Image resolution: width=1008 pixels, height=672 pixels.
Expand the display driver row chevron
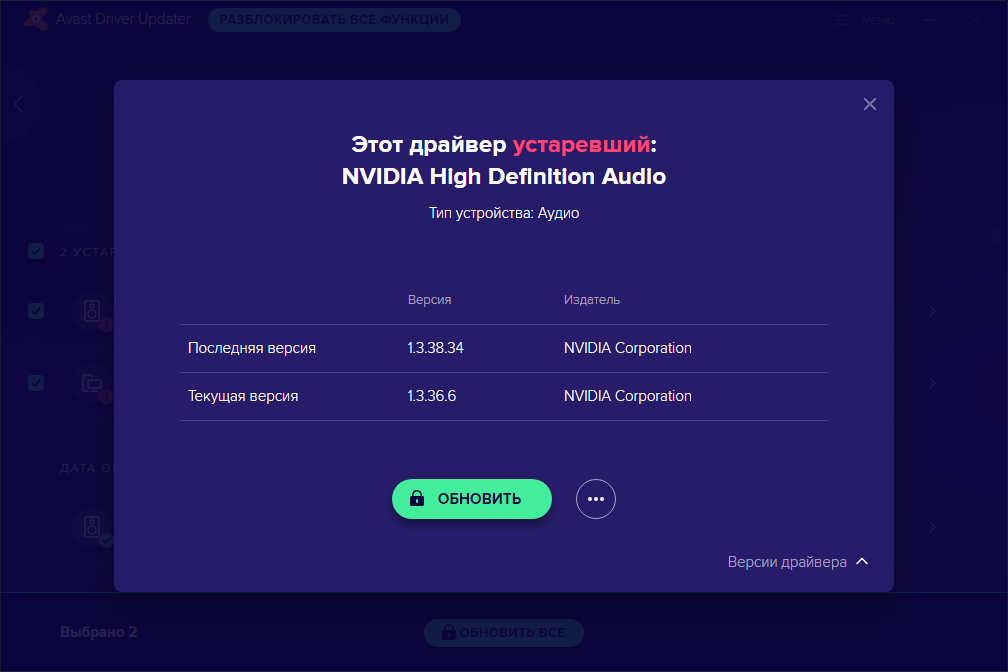click(x=932, y=383)
